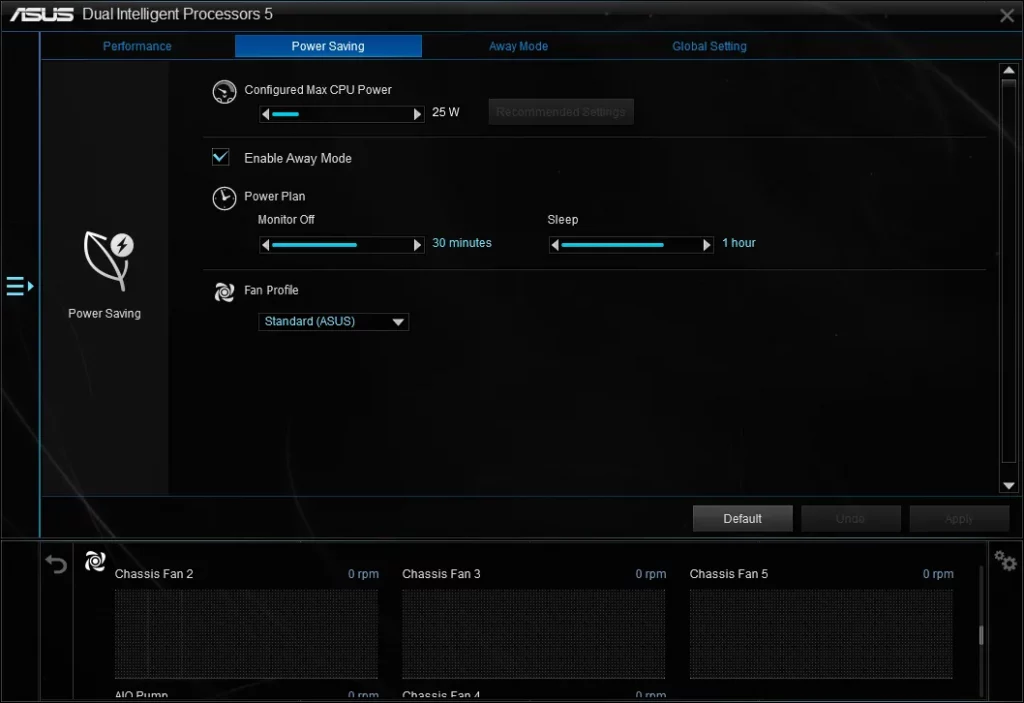Click the settings scrollbar down arrow
1024x703 pixels.
pos(1009,485)
